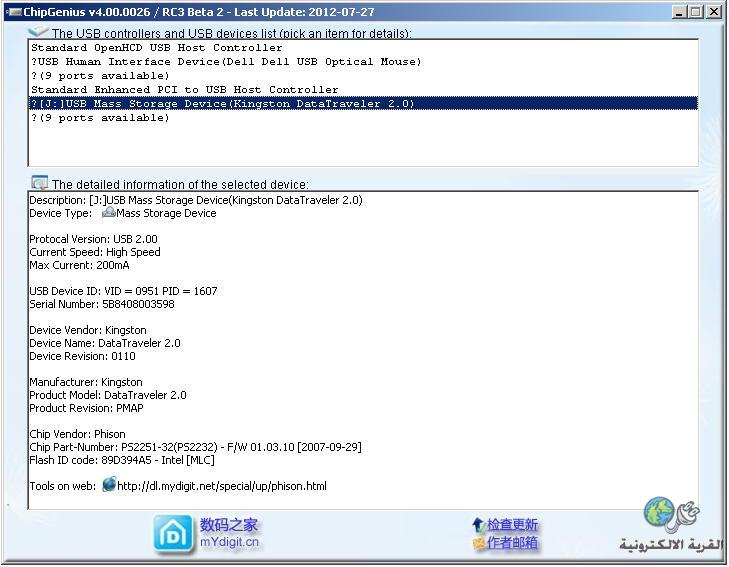729x567 pixels.
Task: Click the mYdigit house logo icon
Action: (173, 534)
